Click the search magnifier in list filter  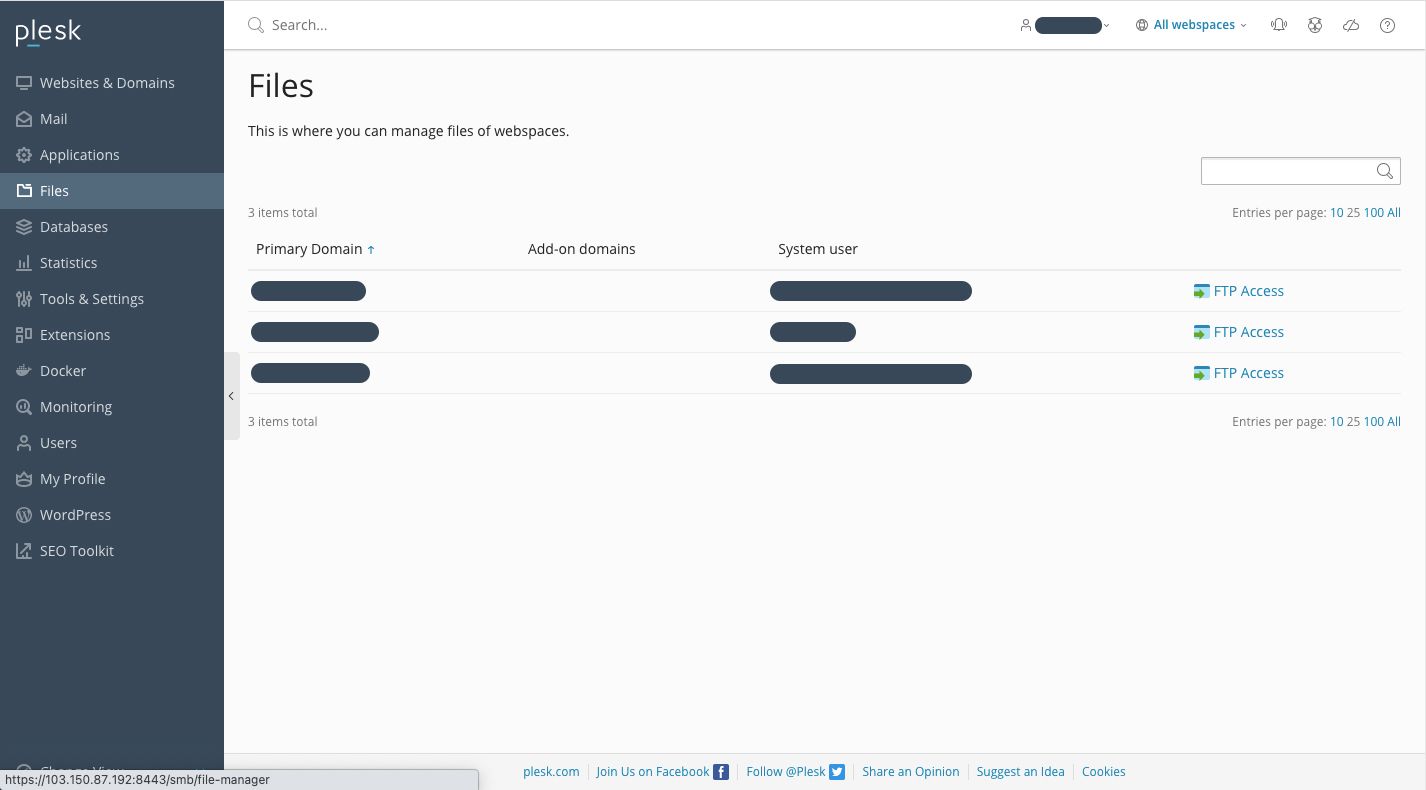point(1385,171)
